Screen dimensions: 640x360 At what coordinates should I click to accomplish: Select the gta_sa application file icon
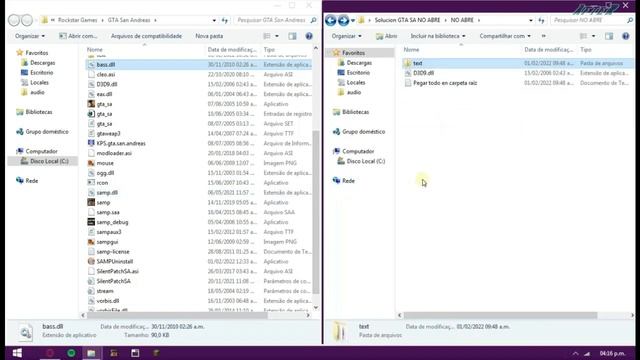click(x=91, y=104)
